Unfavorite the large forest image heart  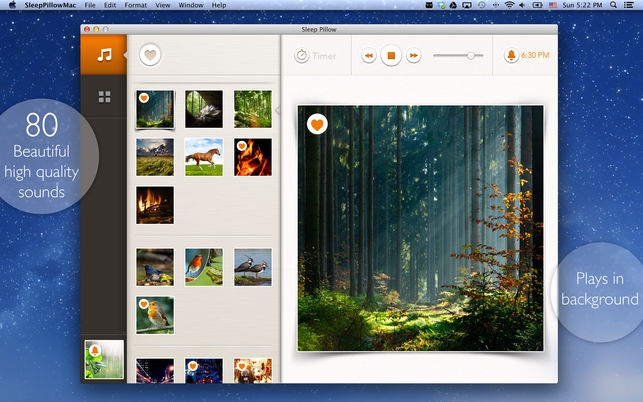pyautogui.click(x=317, y=124)
